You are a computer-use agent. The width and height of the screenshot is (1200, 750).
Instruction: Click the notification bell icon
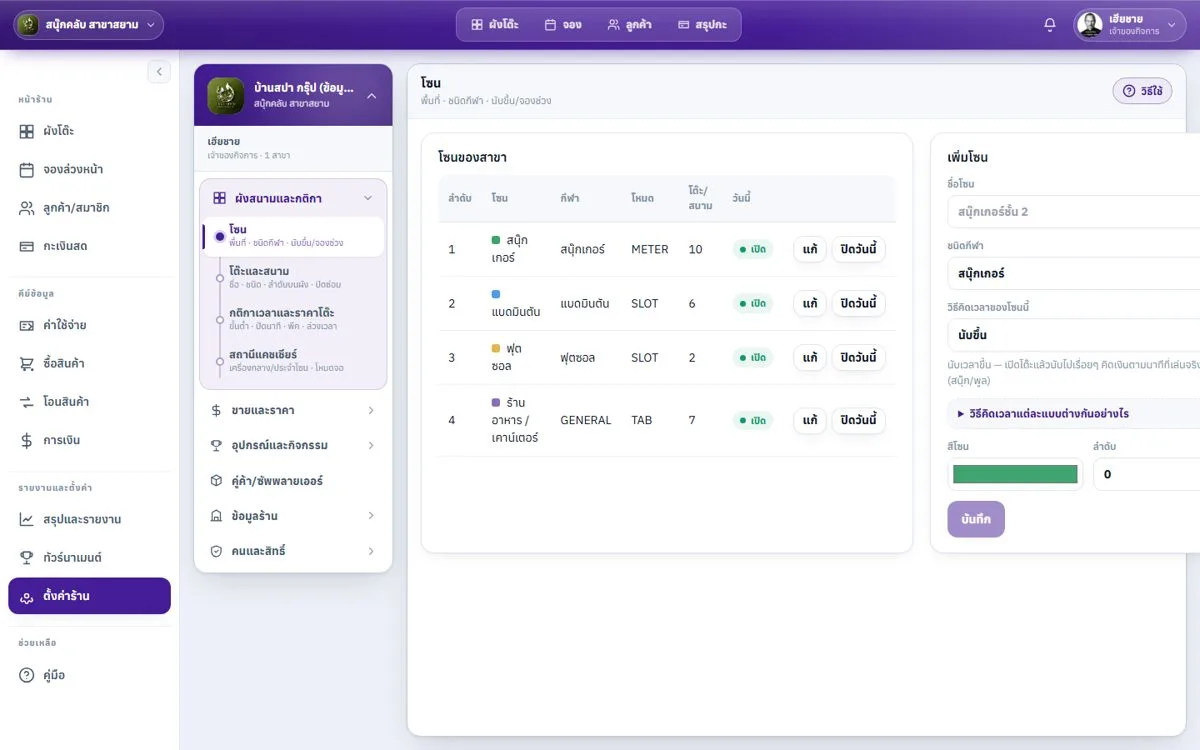tap(1050, 25)
